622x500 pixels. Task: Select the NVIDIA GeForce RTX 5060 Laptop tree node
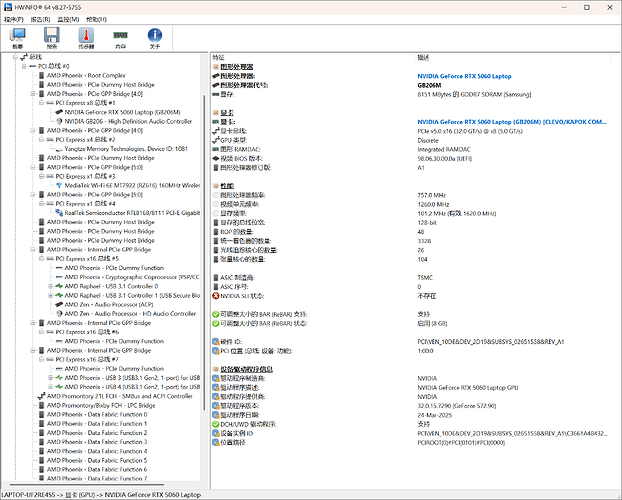122,112
